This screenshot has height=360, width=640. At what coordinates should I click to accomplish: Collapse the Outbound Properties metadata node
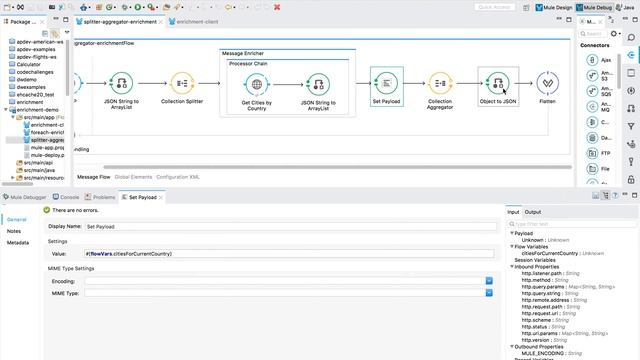tap(512, 347)
